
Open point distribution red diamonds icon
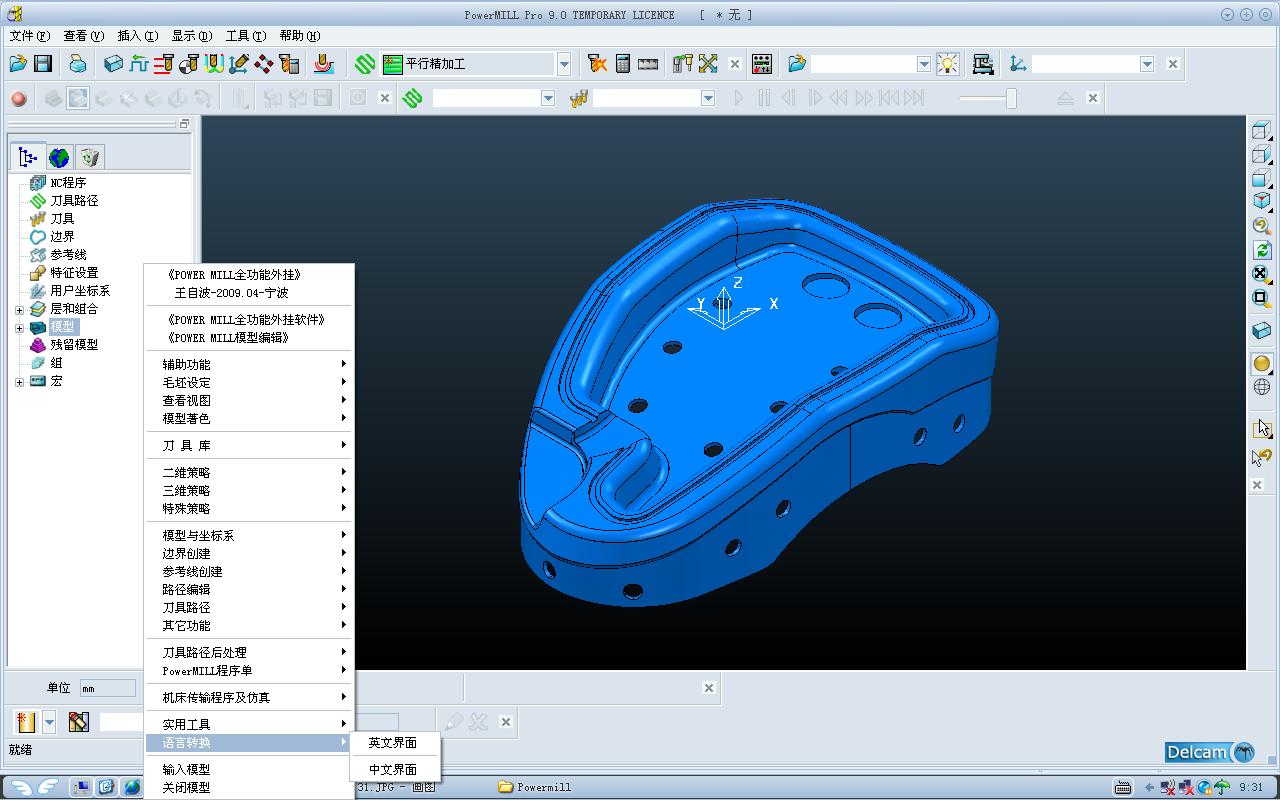pos(264,64)
